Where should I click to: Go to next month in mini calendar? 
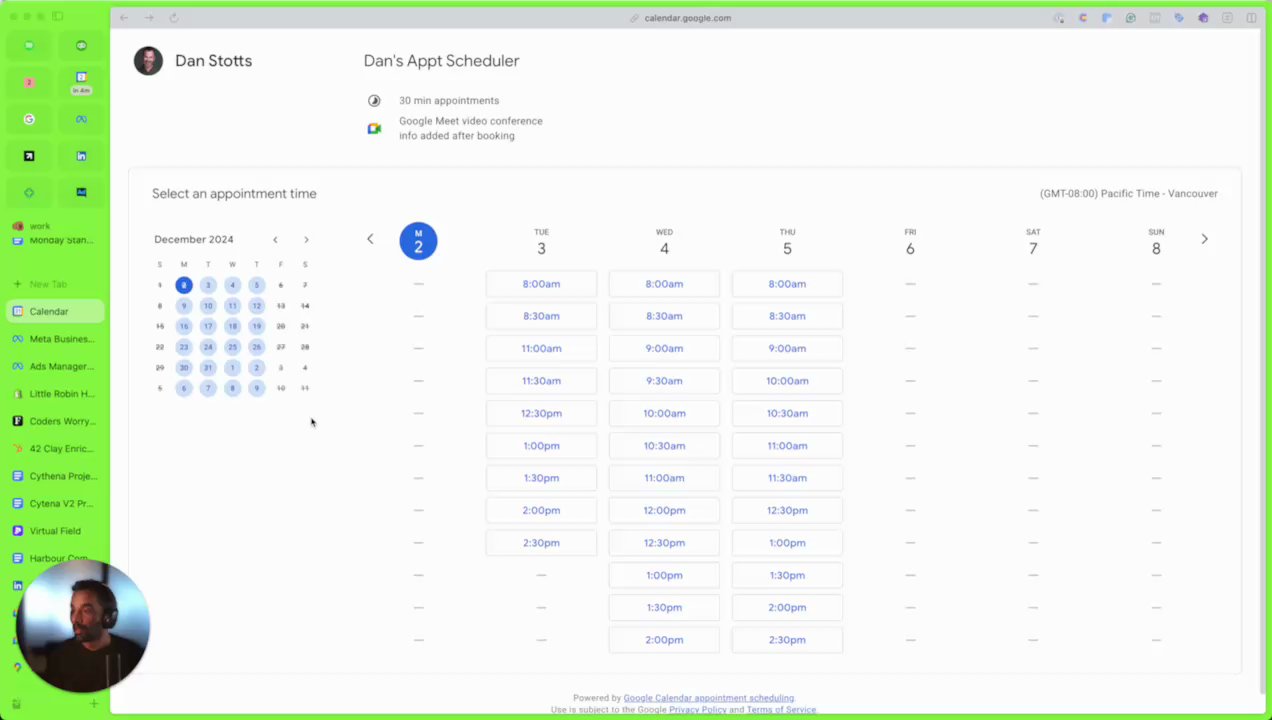click(306, 240)
